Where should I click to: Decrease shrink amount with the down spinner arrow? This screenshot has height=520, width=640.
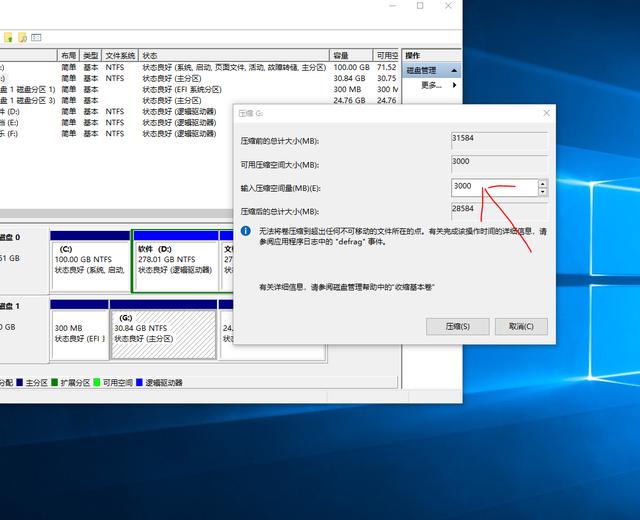coord(543,192)
